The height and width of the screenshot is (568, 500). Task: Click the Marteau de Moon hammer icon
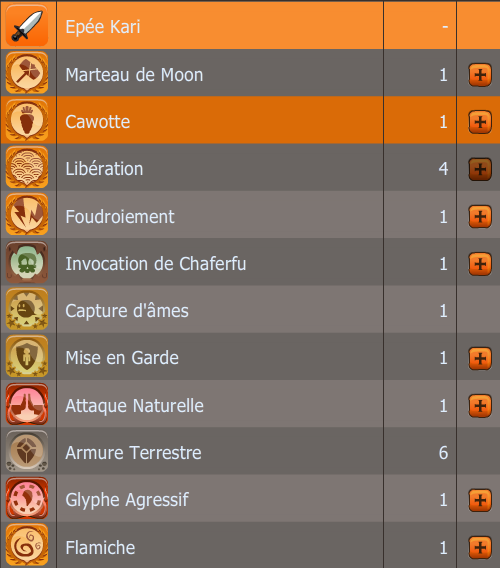pyautogui.click(x=27, y=73)
